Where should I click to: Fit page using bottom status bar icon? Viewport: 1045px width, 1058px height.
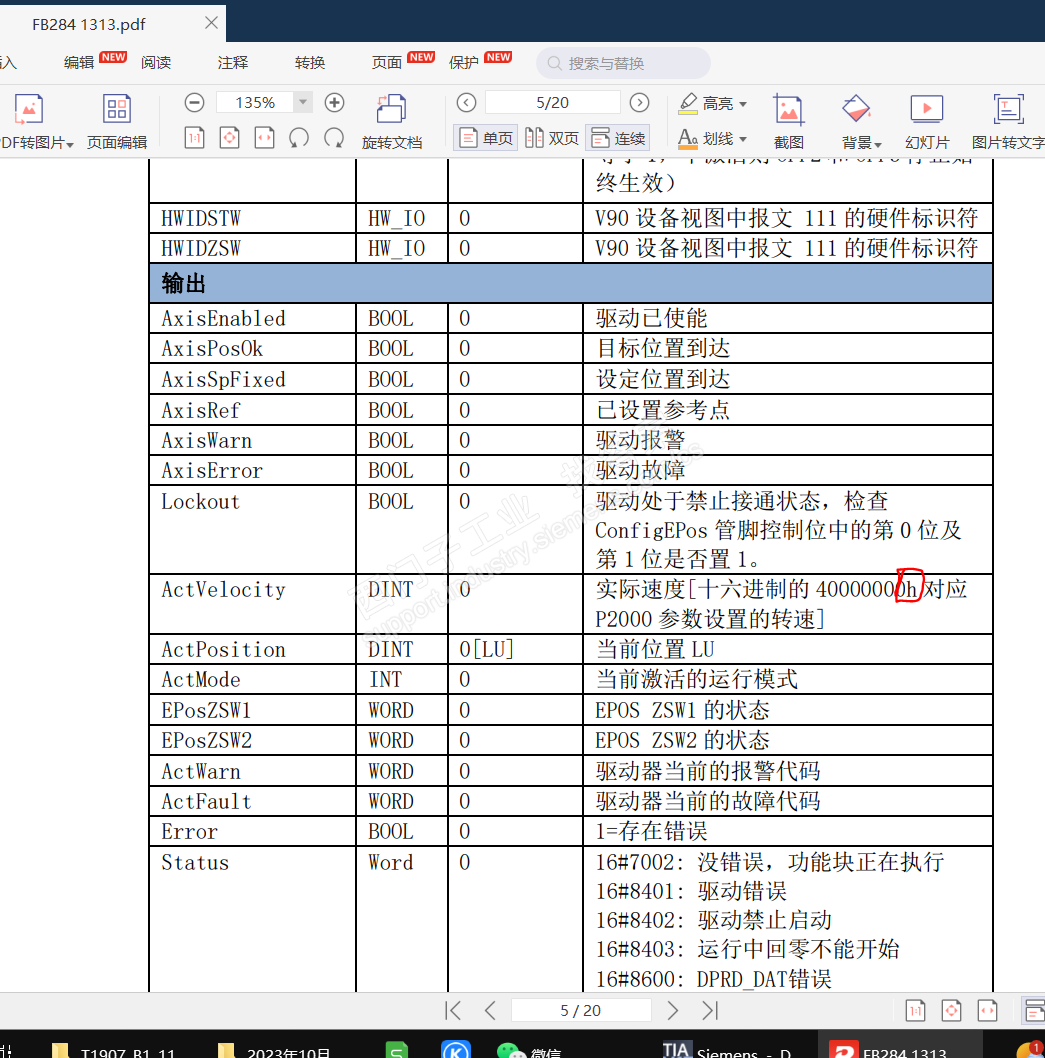951,1010
